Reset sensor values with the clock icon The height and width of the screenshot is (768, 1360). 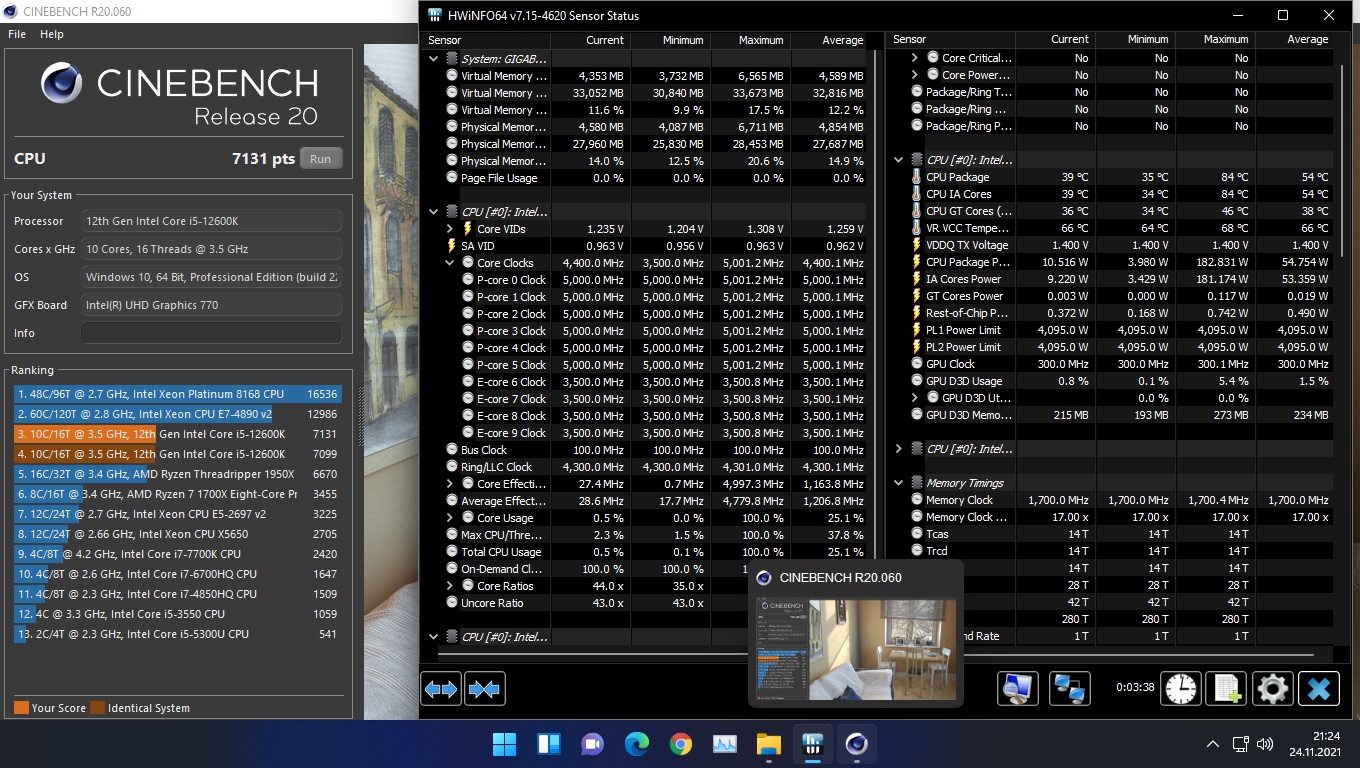(x=1182, y=689)
